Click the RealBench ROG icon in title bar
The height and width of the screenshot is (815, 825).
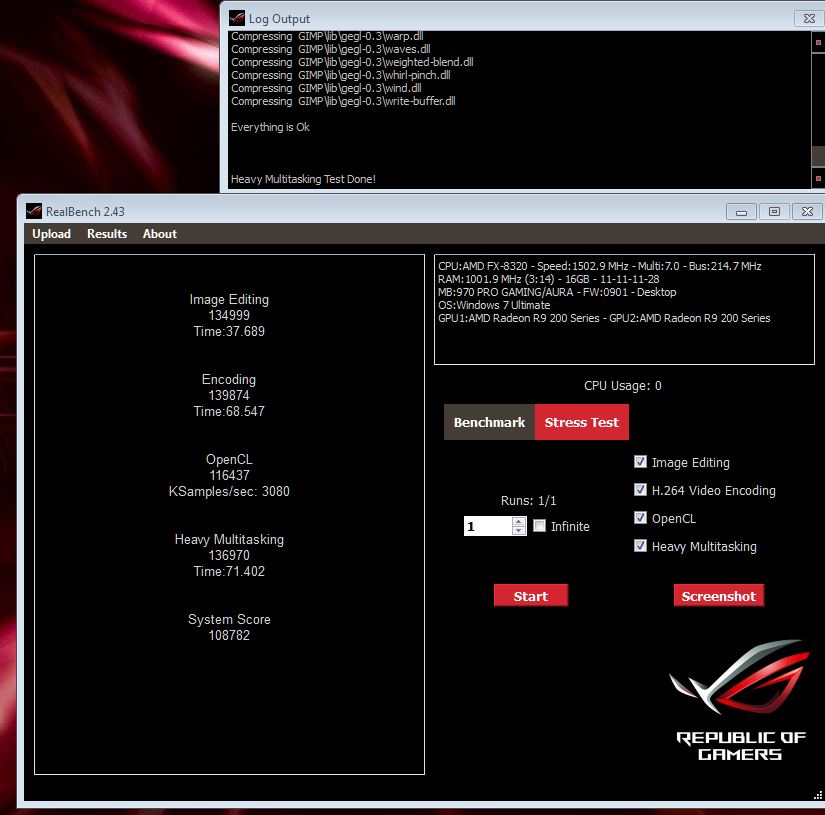(34, 211)
